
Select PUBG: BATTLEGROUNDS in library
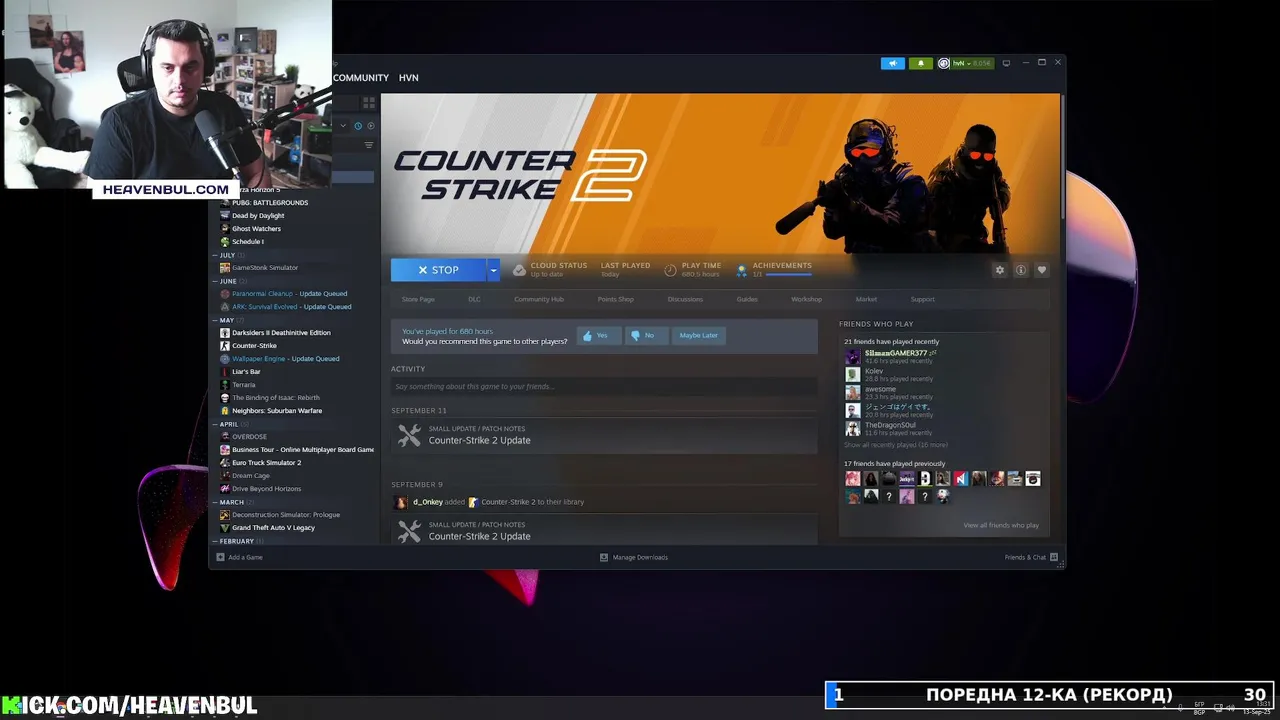coord(270,203)
